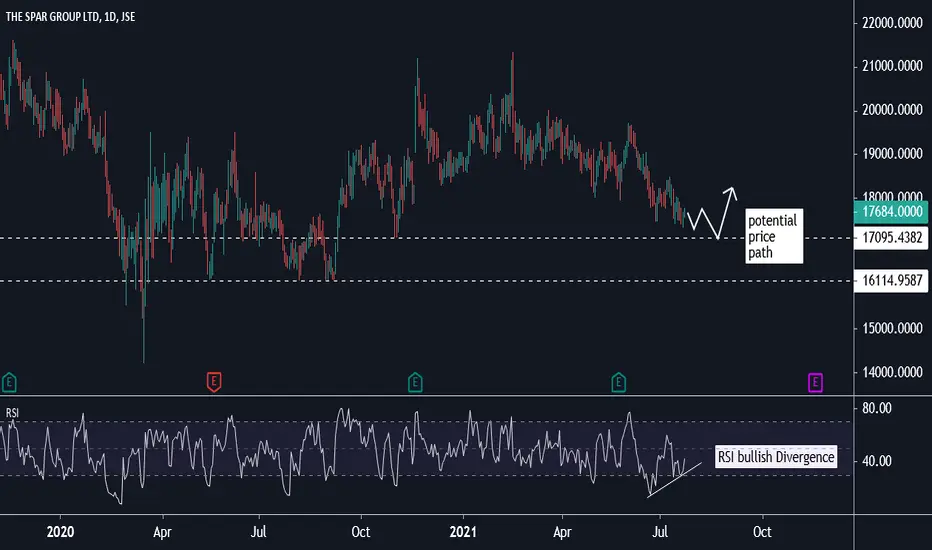
Task: Click the 14000.0000 price axis label
Action: tap(892, 372)
